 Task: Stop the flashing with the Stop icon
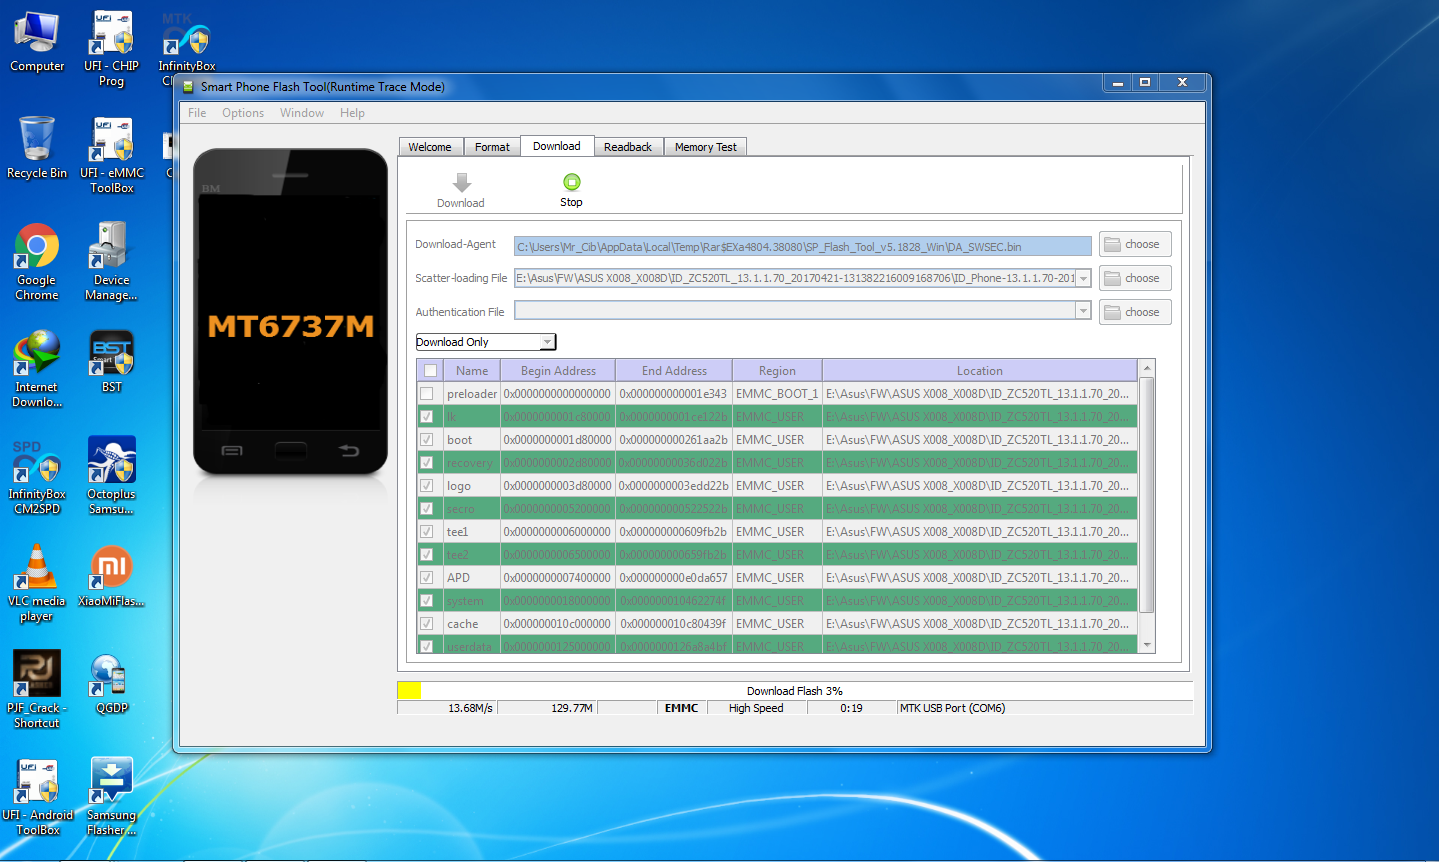click(571, 182)
